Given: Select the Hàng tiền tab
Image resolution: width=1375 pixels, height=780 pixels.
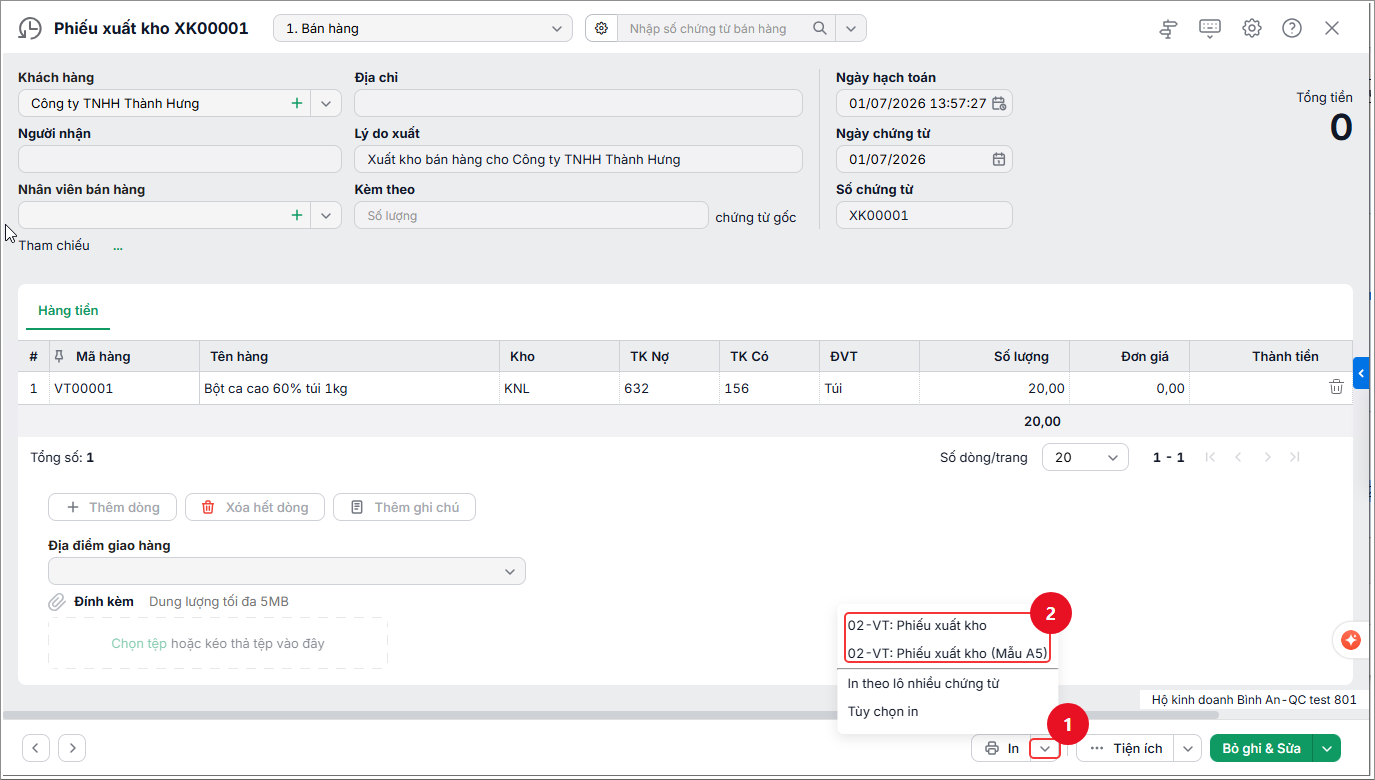Looking at the screenshot, I should [68, 311].
